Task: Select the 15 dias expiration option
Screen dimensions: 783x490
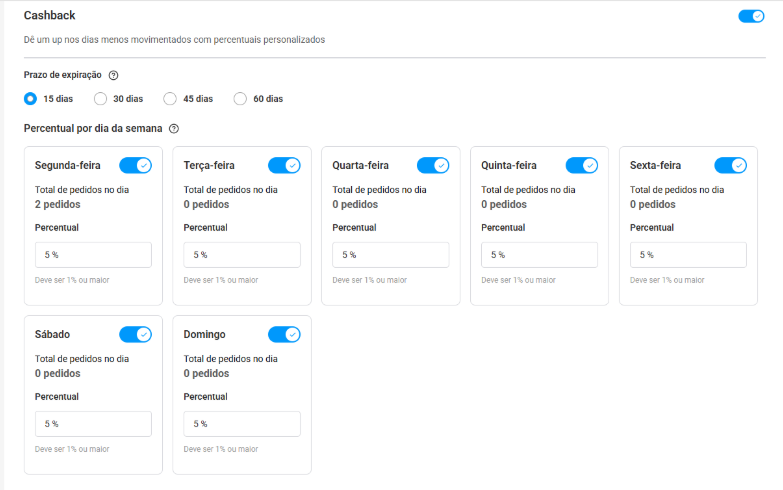Action: [x=31, y=99]
